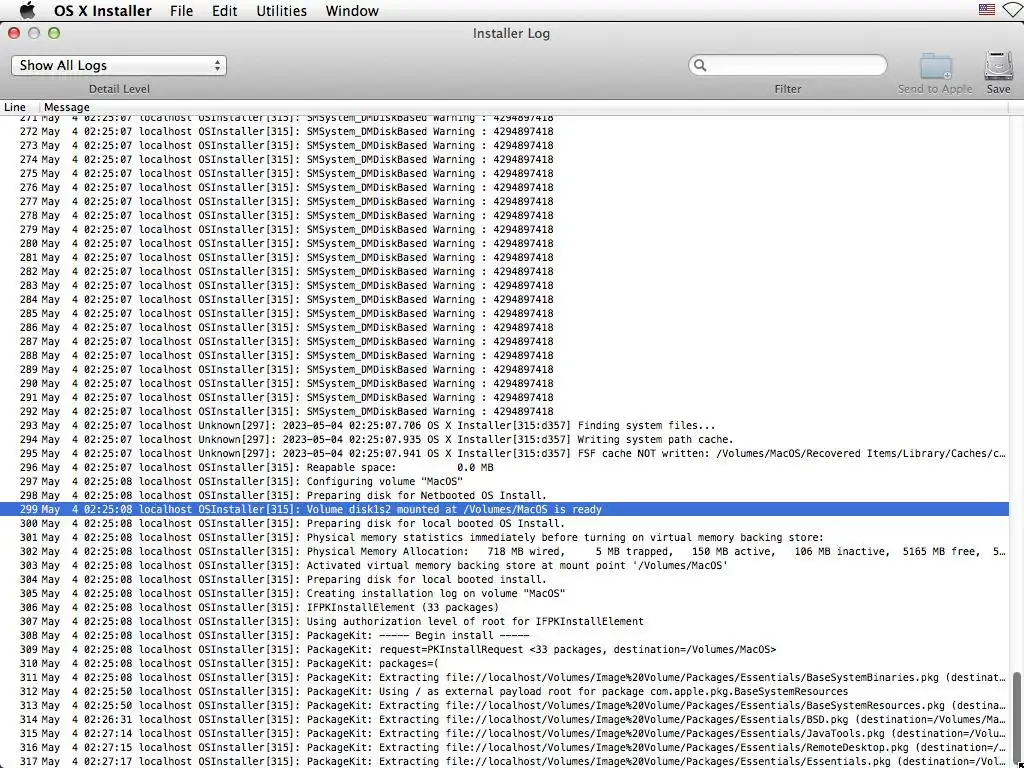Select line 301 Physical memory statistics
This screenshot has width=1024, height=768.
[x=504, y=537]
